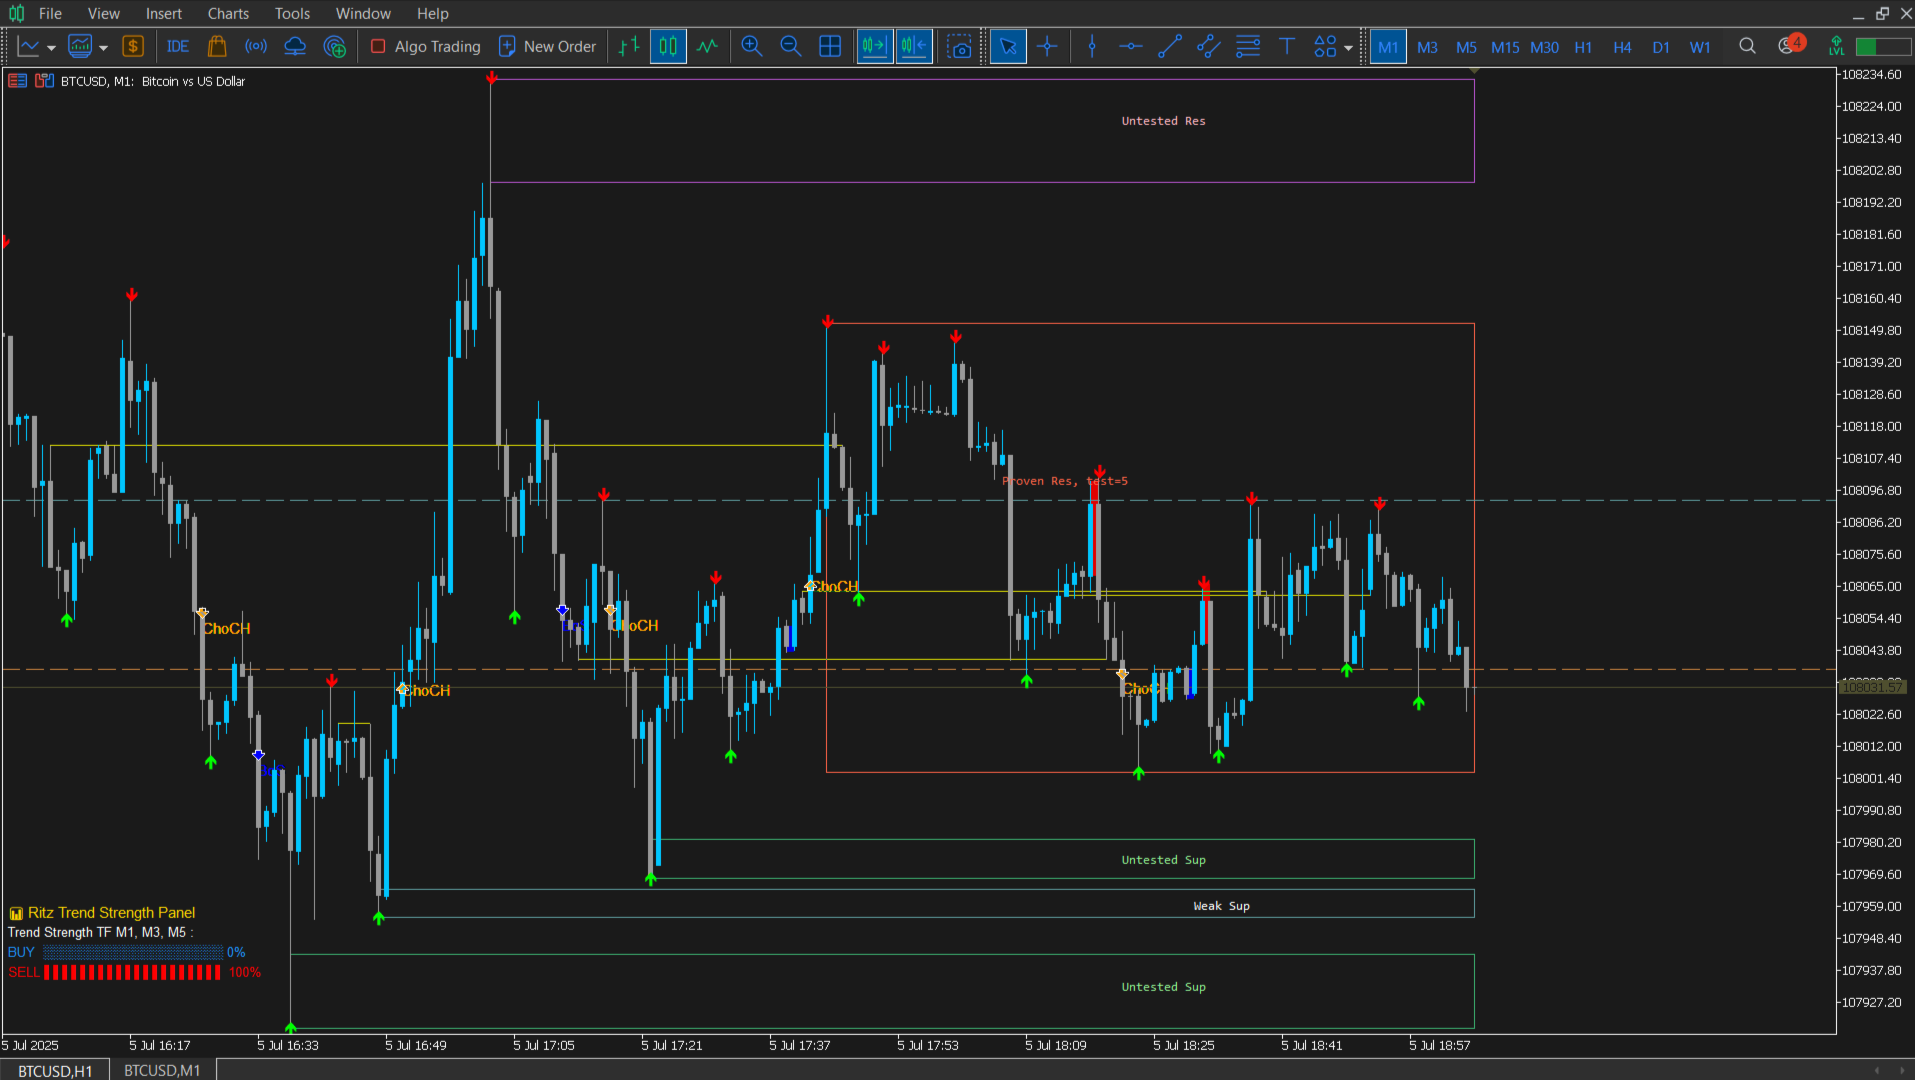The image size is (1915, 1080).
Task: Select the H4 timeframe
Action: [1622, 47]
